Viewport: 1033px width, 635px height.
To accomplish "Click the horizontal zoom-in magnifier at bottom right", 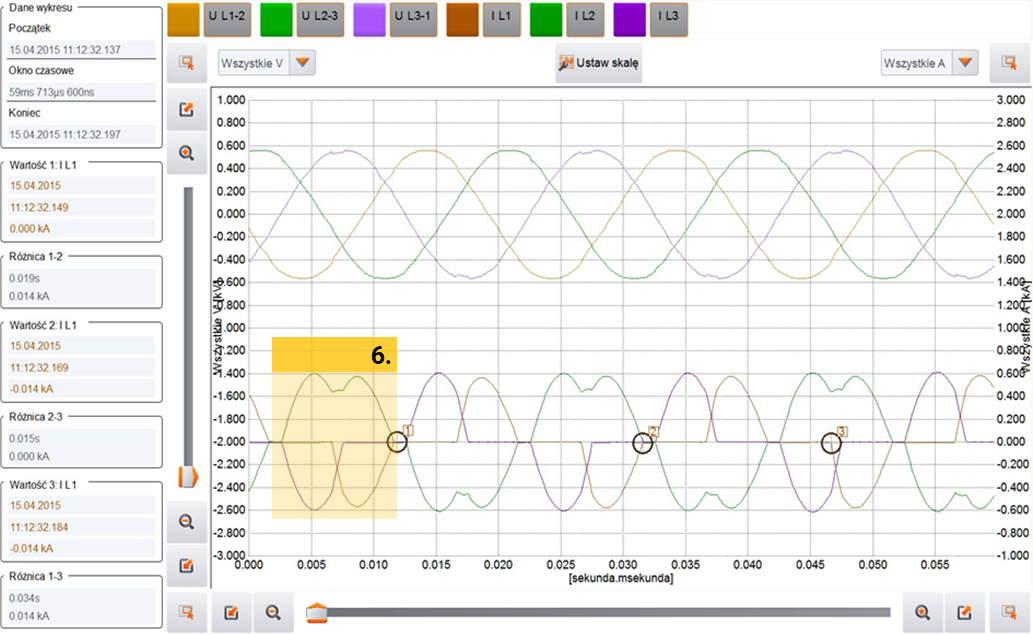I will (x=921, y=612).
